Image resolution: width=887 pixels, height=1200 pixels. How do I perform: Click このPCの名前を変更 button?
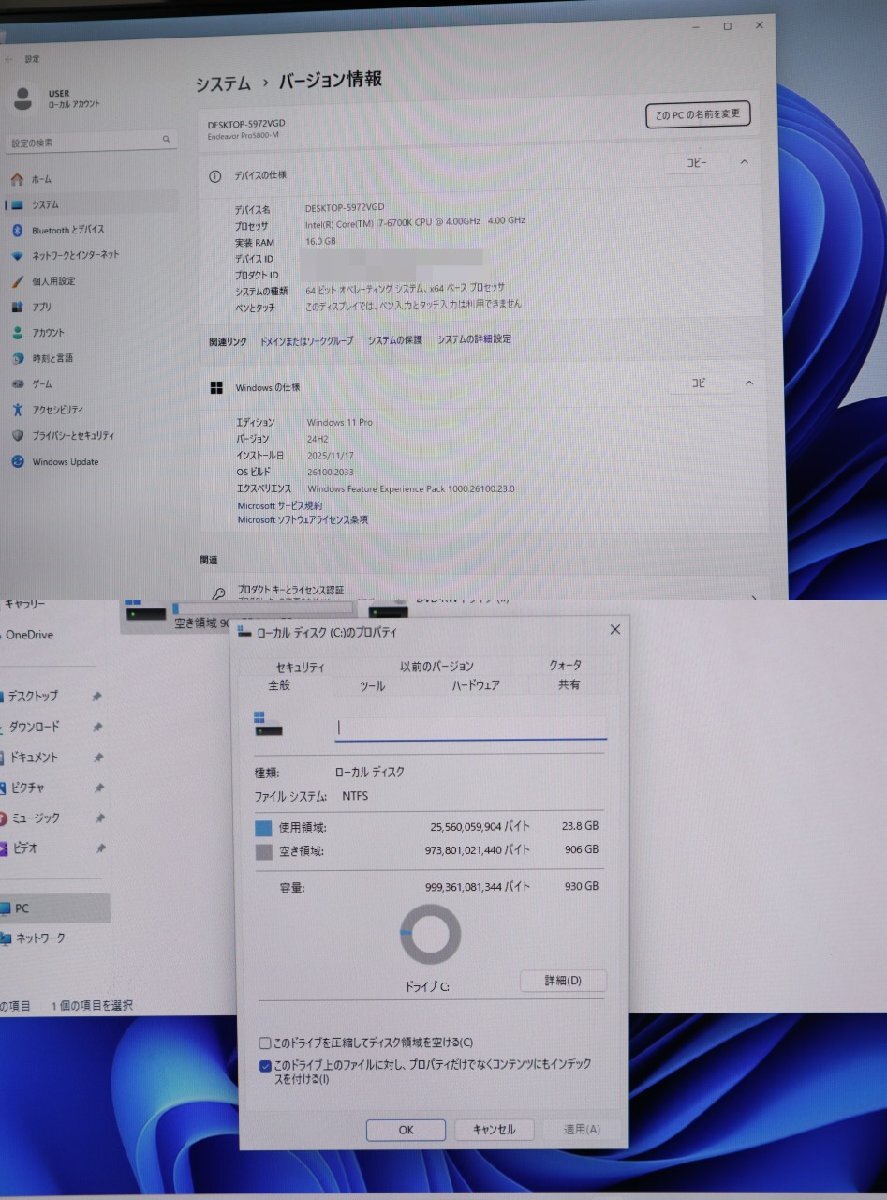[x=698, y=114]
